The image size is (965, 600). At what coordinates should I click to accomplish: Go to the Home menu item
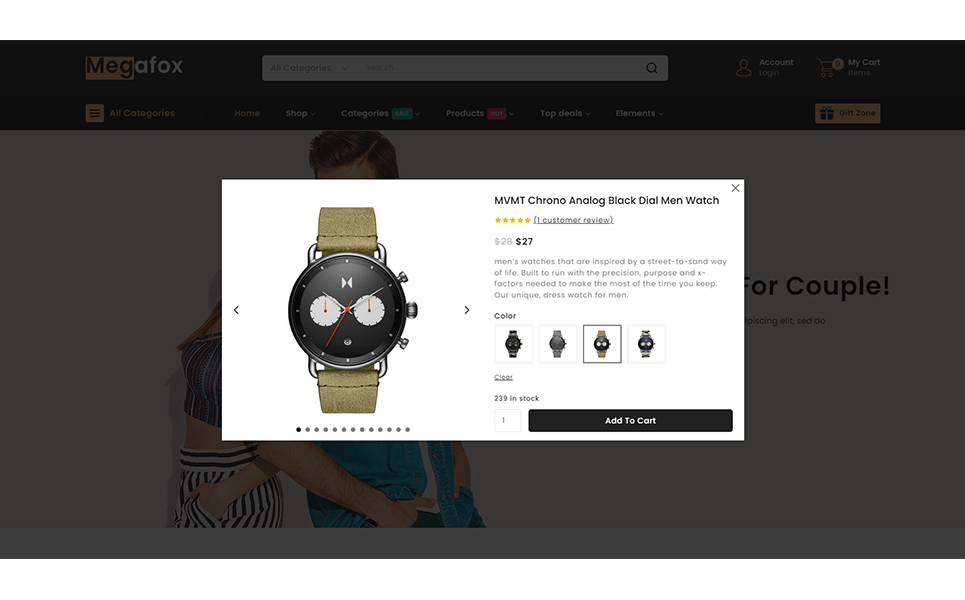(x=247, y=113)
